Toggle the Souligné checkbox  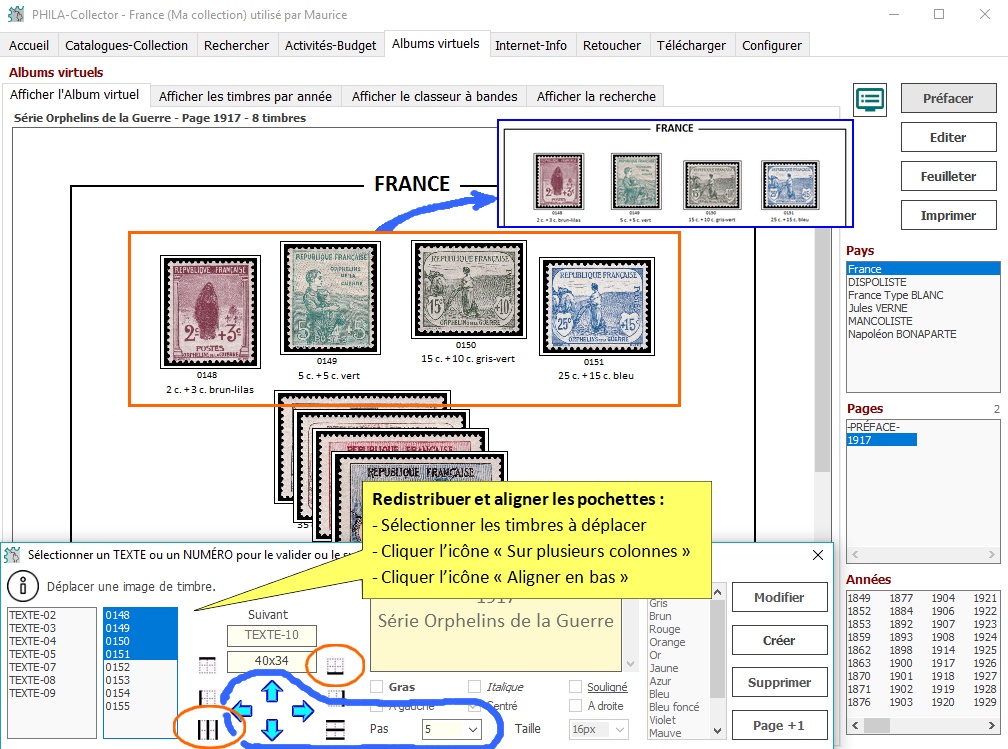[575, 687]
